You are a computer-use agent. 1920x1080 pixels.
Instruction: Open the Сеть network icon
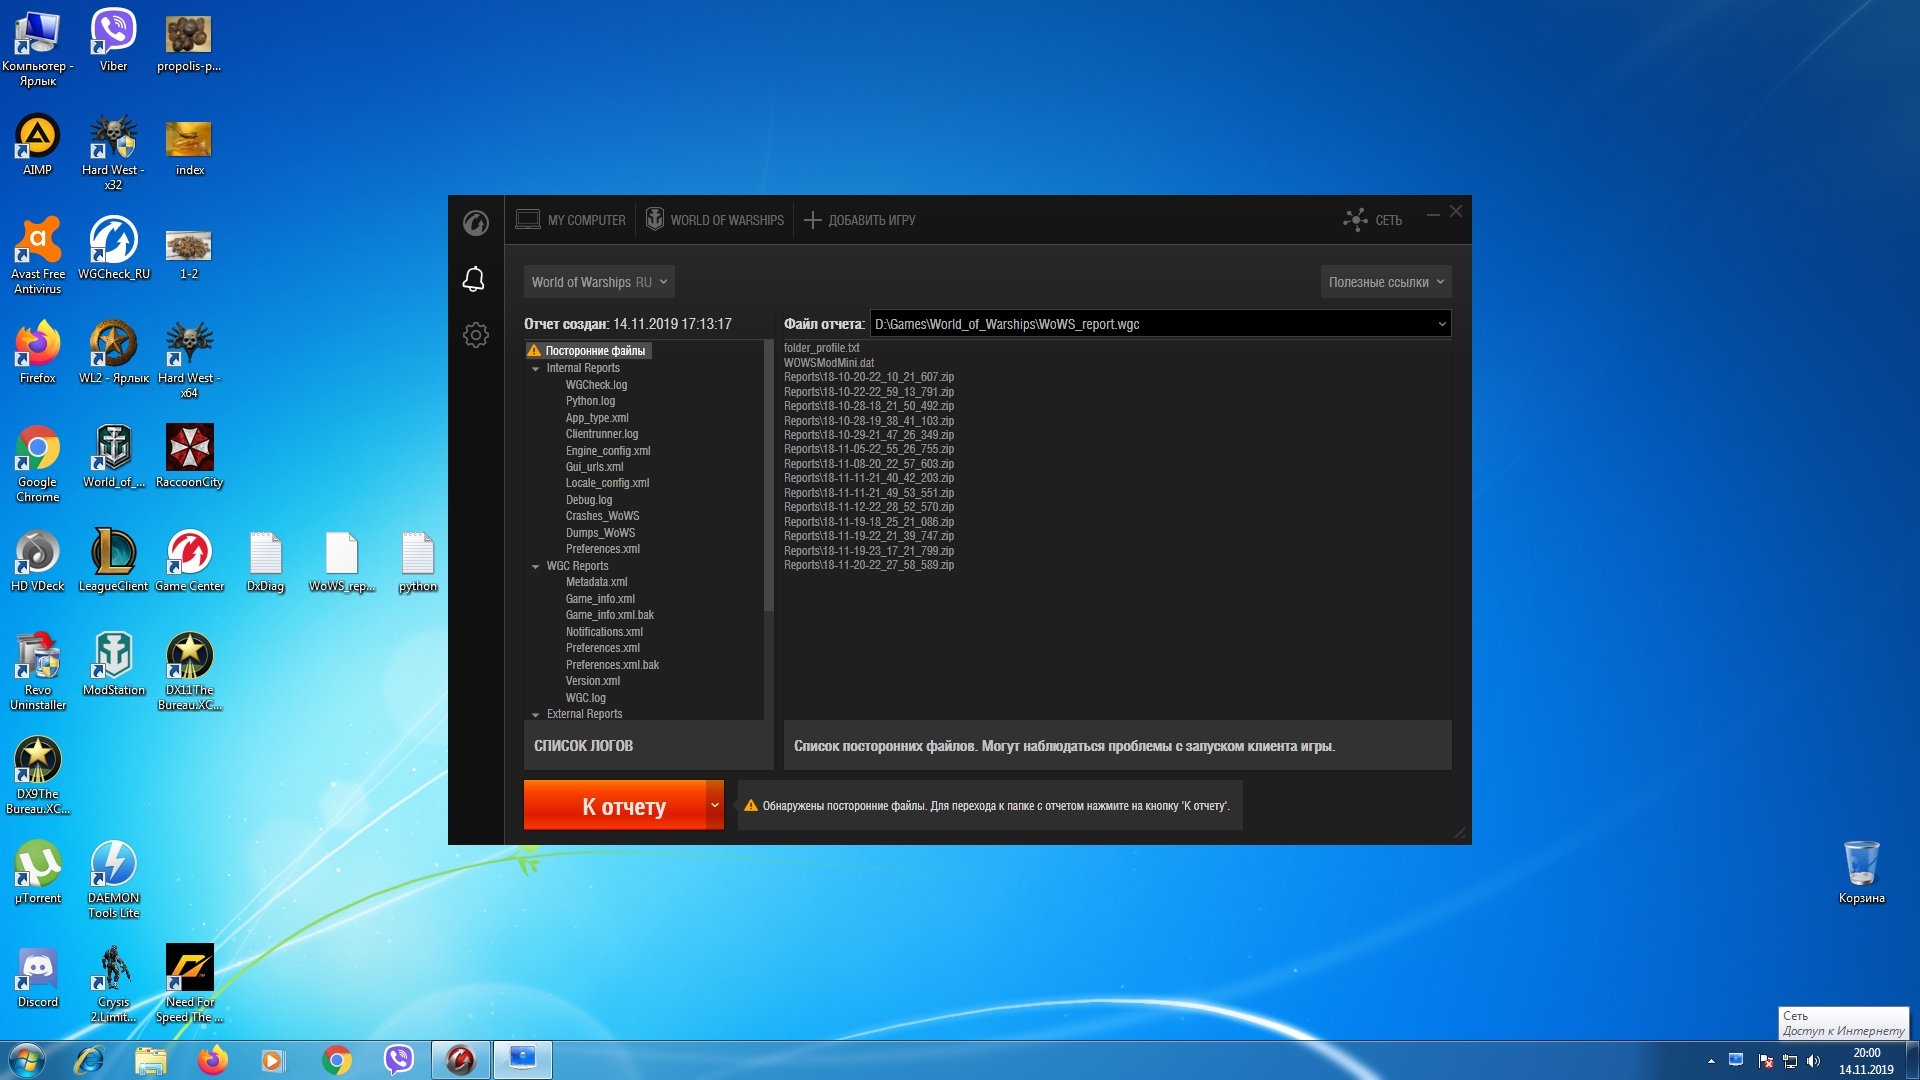pyautogui.click(x=1372, y=220)
